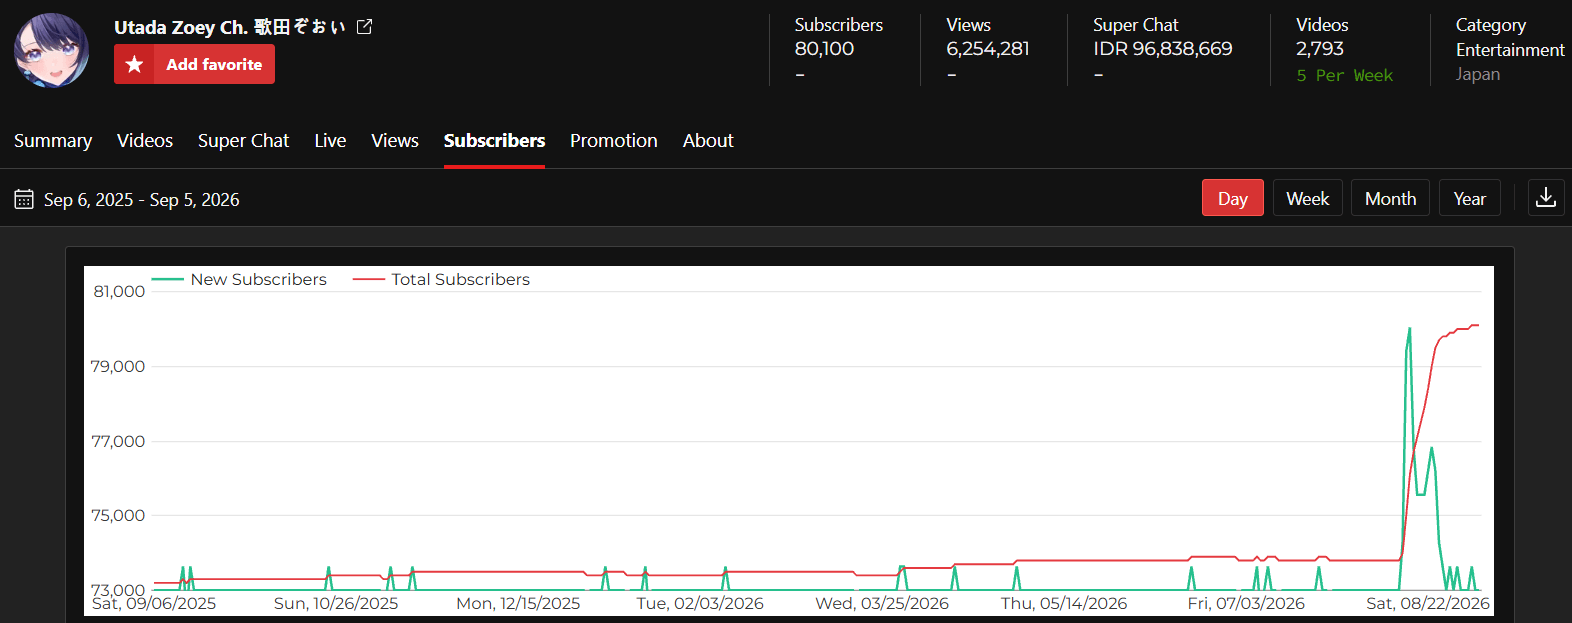Click the Add favorite button
1572x623 pixels.
[194, 64]
